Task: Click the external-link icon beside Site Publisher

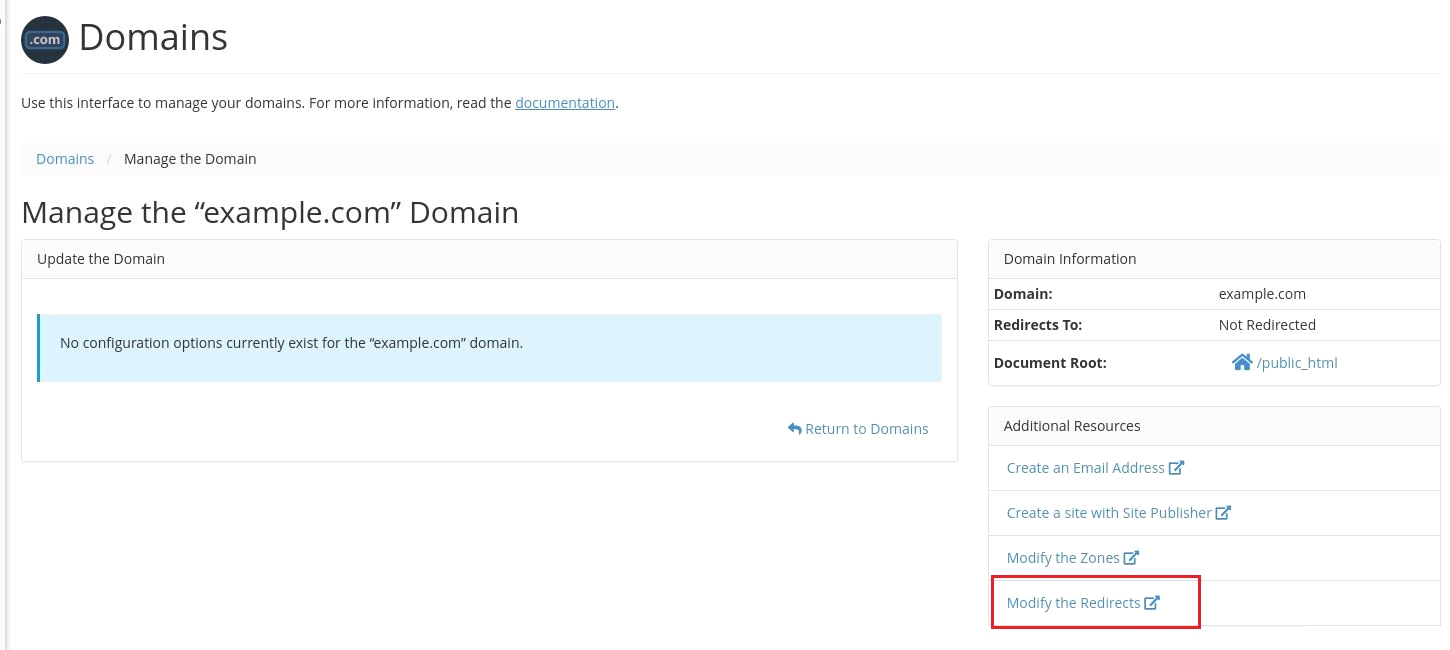Action: coord(1224,512)
